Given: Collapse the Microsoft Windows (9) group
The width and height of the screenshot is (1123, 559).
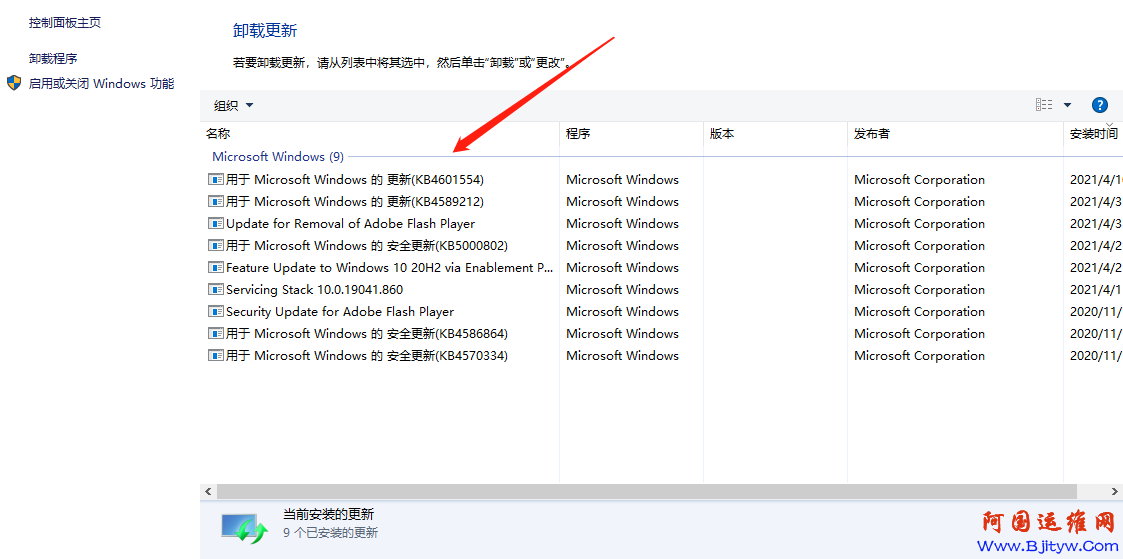Looking at the screenshot, I should [277, 157].
